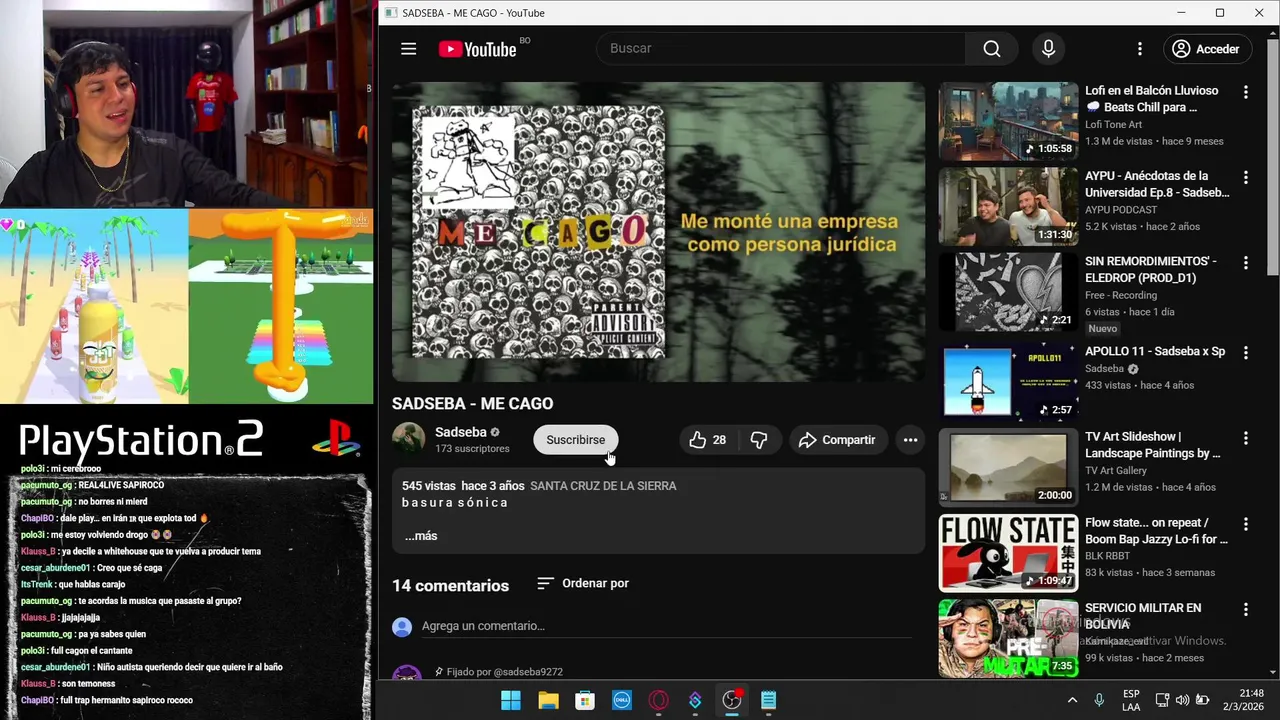The width and height of the screenshot is (1280, 720).
Task: Open 'APOLLO 11 - Sadseba x Sp' title
Action: [x=1155, y=352]
